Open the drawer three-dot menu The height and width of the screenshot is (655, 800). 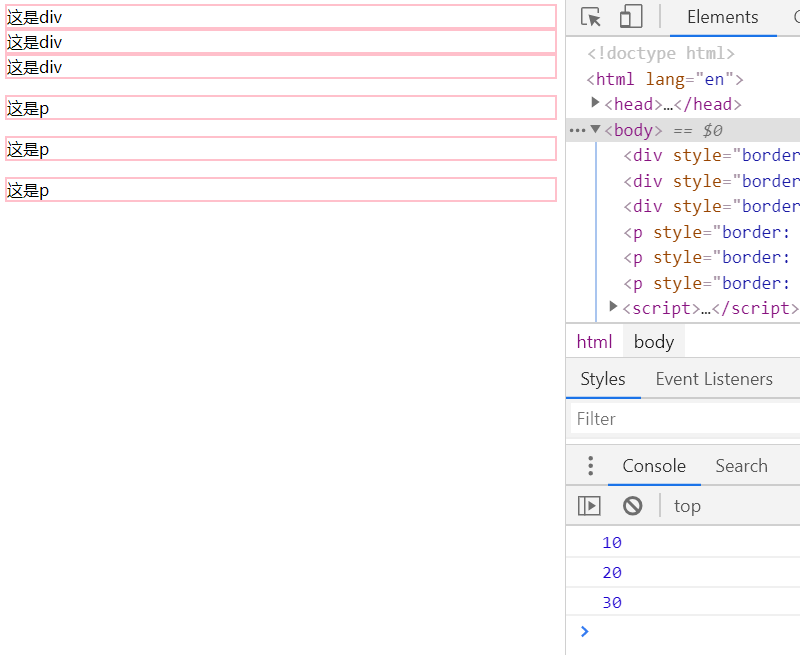click(590, 466)
